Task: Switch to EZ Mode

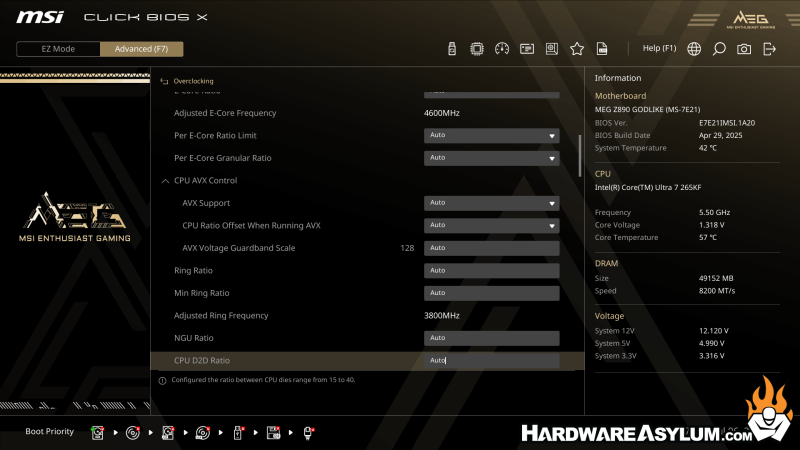Action: 58,49
